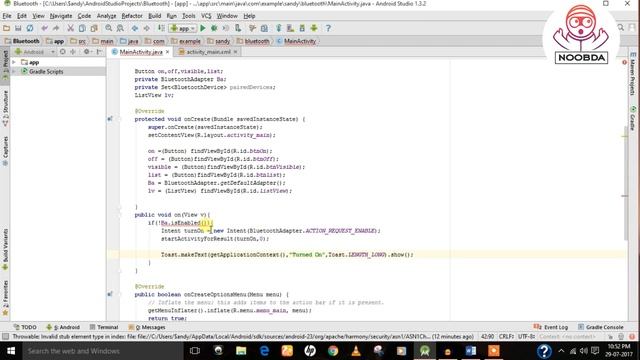Screen dimensions: 640x360
Task: Toggle the Build Variants tool window button
Action: point(5,249)
